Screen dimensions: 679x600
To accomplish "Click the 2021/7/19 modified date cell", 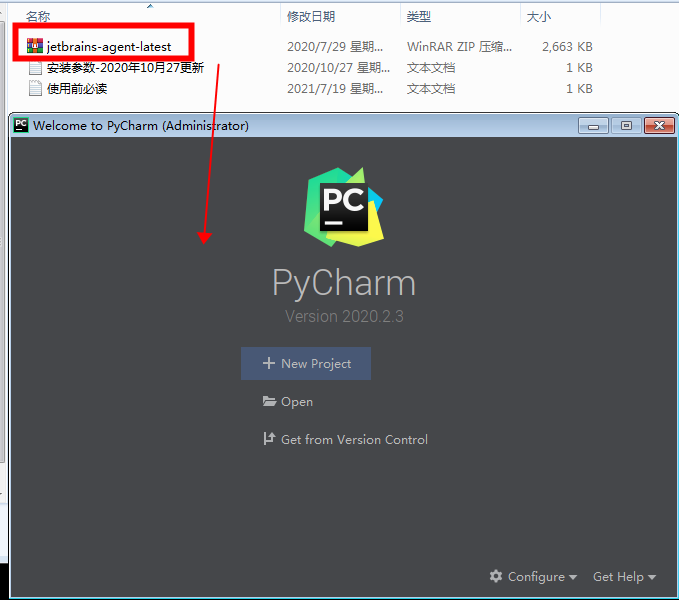I will click(335, 89).
